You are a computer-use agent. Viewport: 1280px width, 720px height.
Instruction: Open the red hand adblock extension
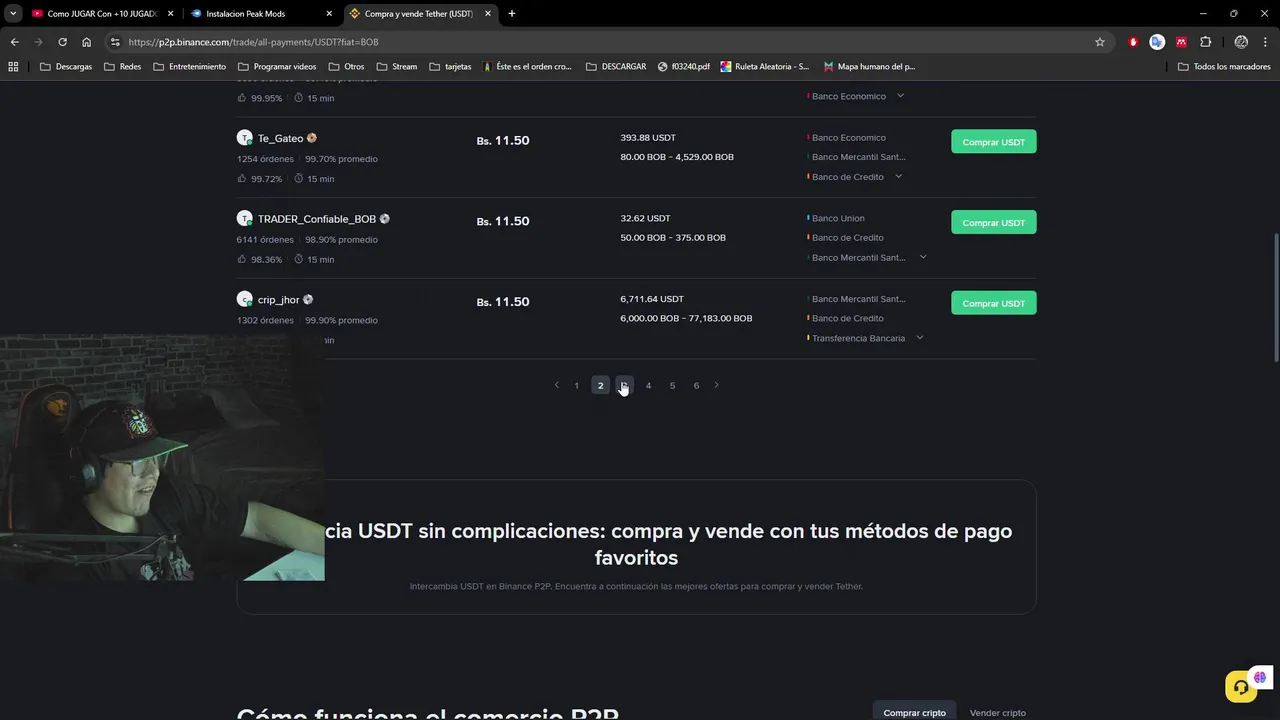click(1133, 42)
